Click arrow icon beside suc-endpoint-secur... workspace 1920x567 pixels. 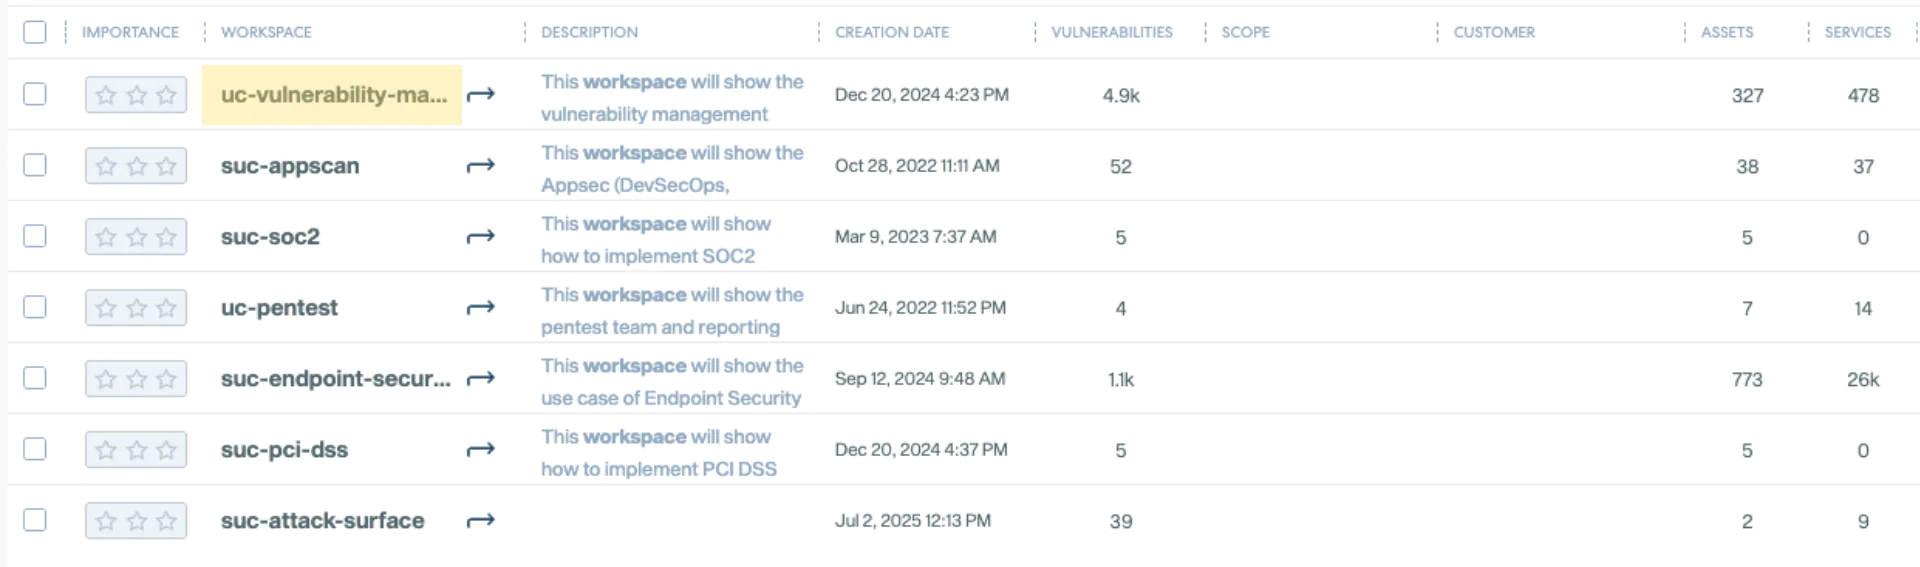pyautogui.click(x=481, y=379)
